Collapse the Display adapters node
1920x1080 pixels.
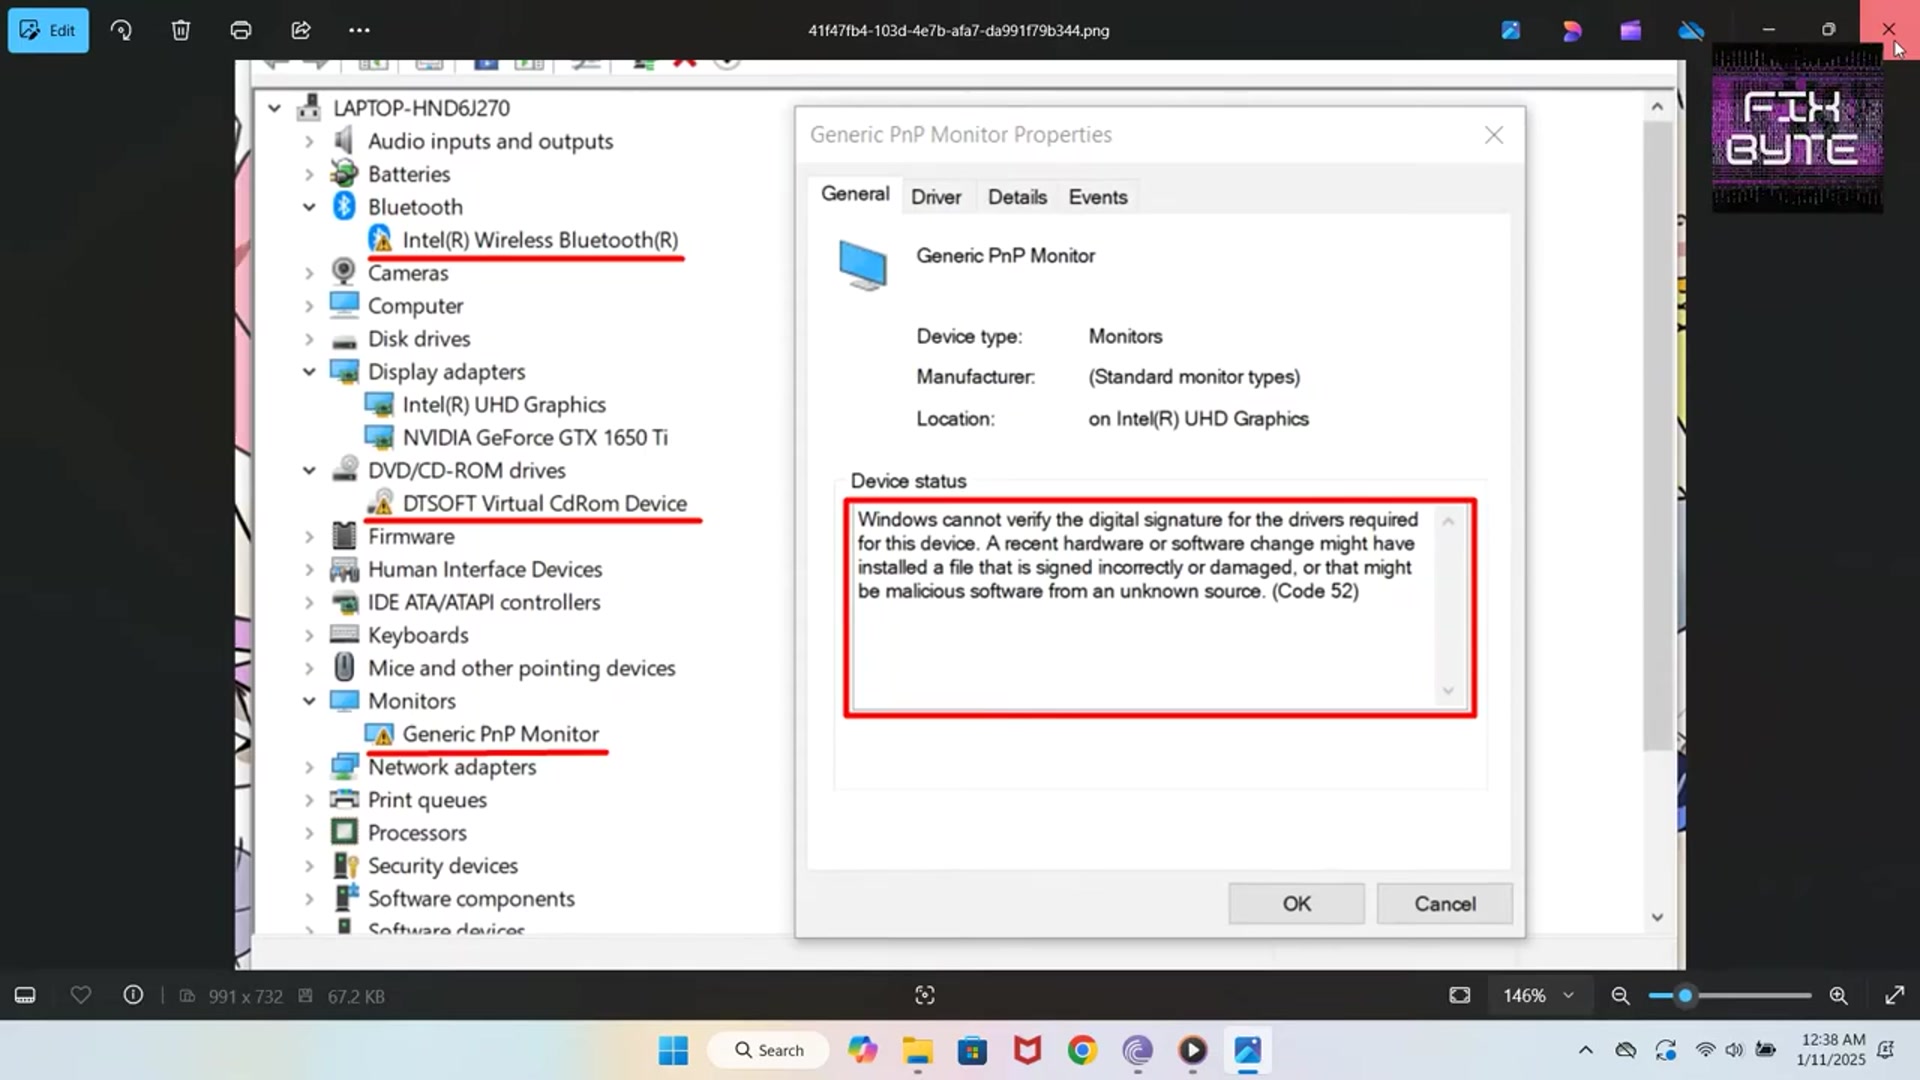point(309,372)
